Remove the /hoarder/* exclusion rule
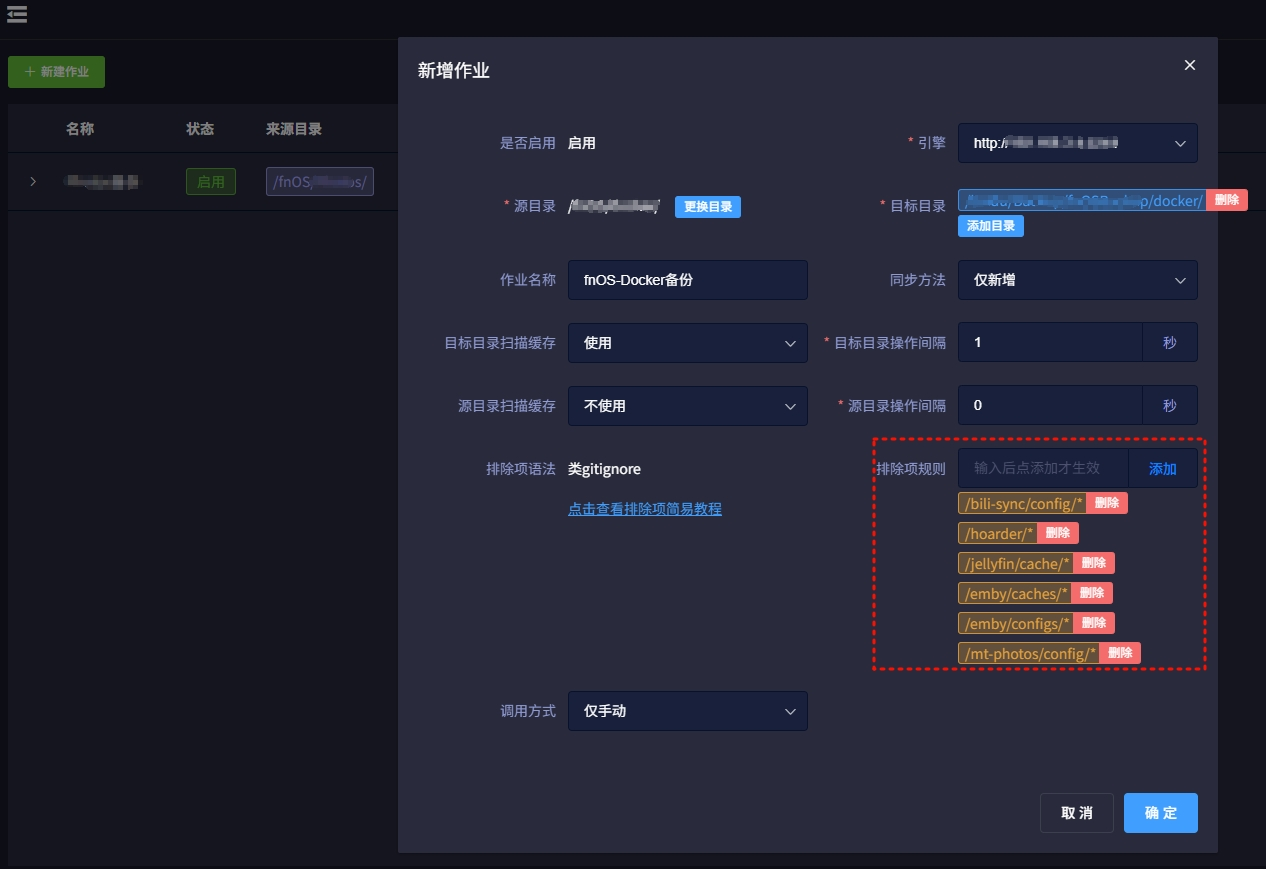 point(1057,533)
